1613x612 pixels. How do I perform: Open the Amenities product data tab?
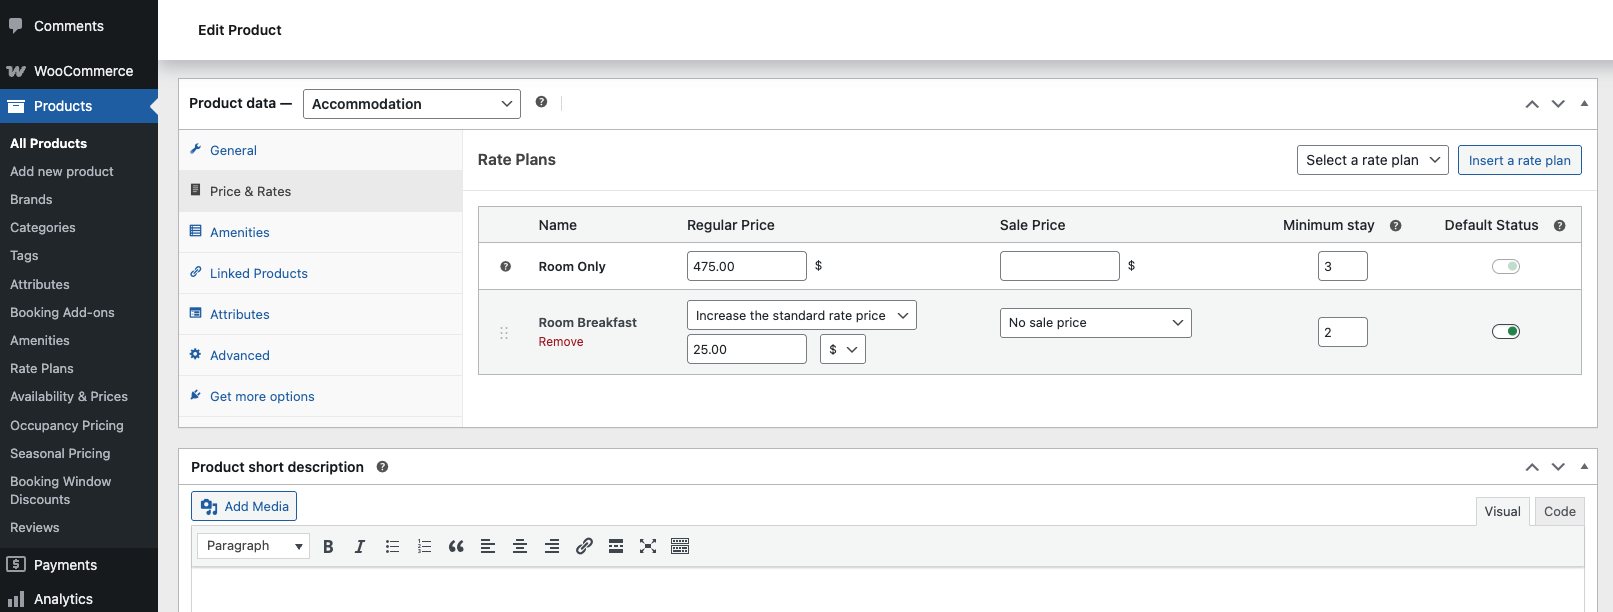coord(240,232)
